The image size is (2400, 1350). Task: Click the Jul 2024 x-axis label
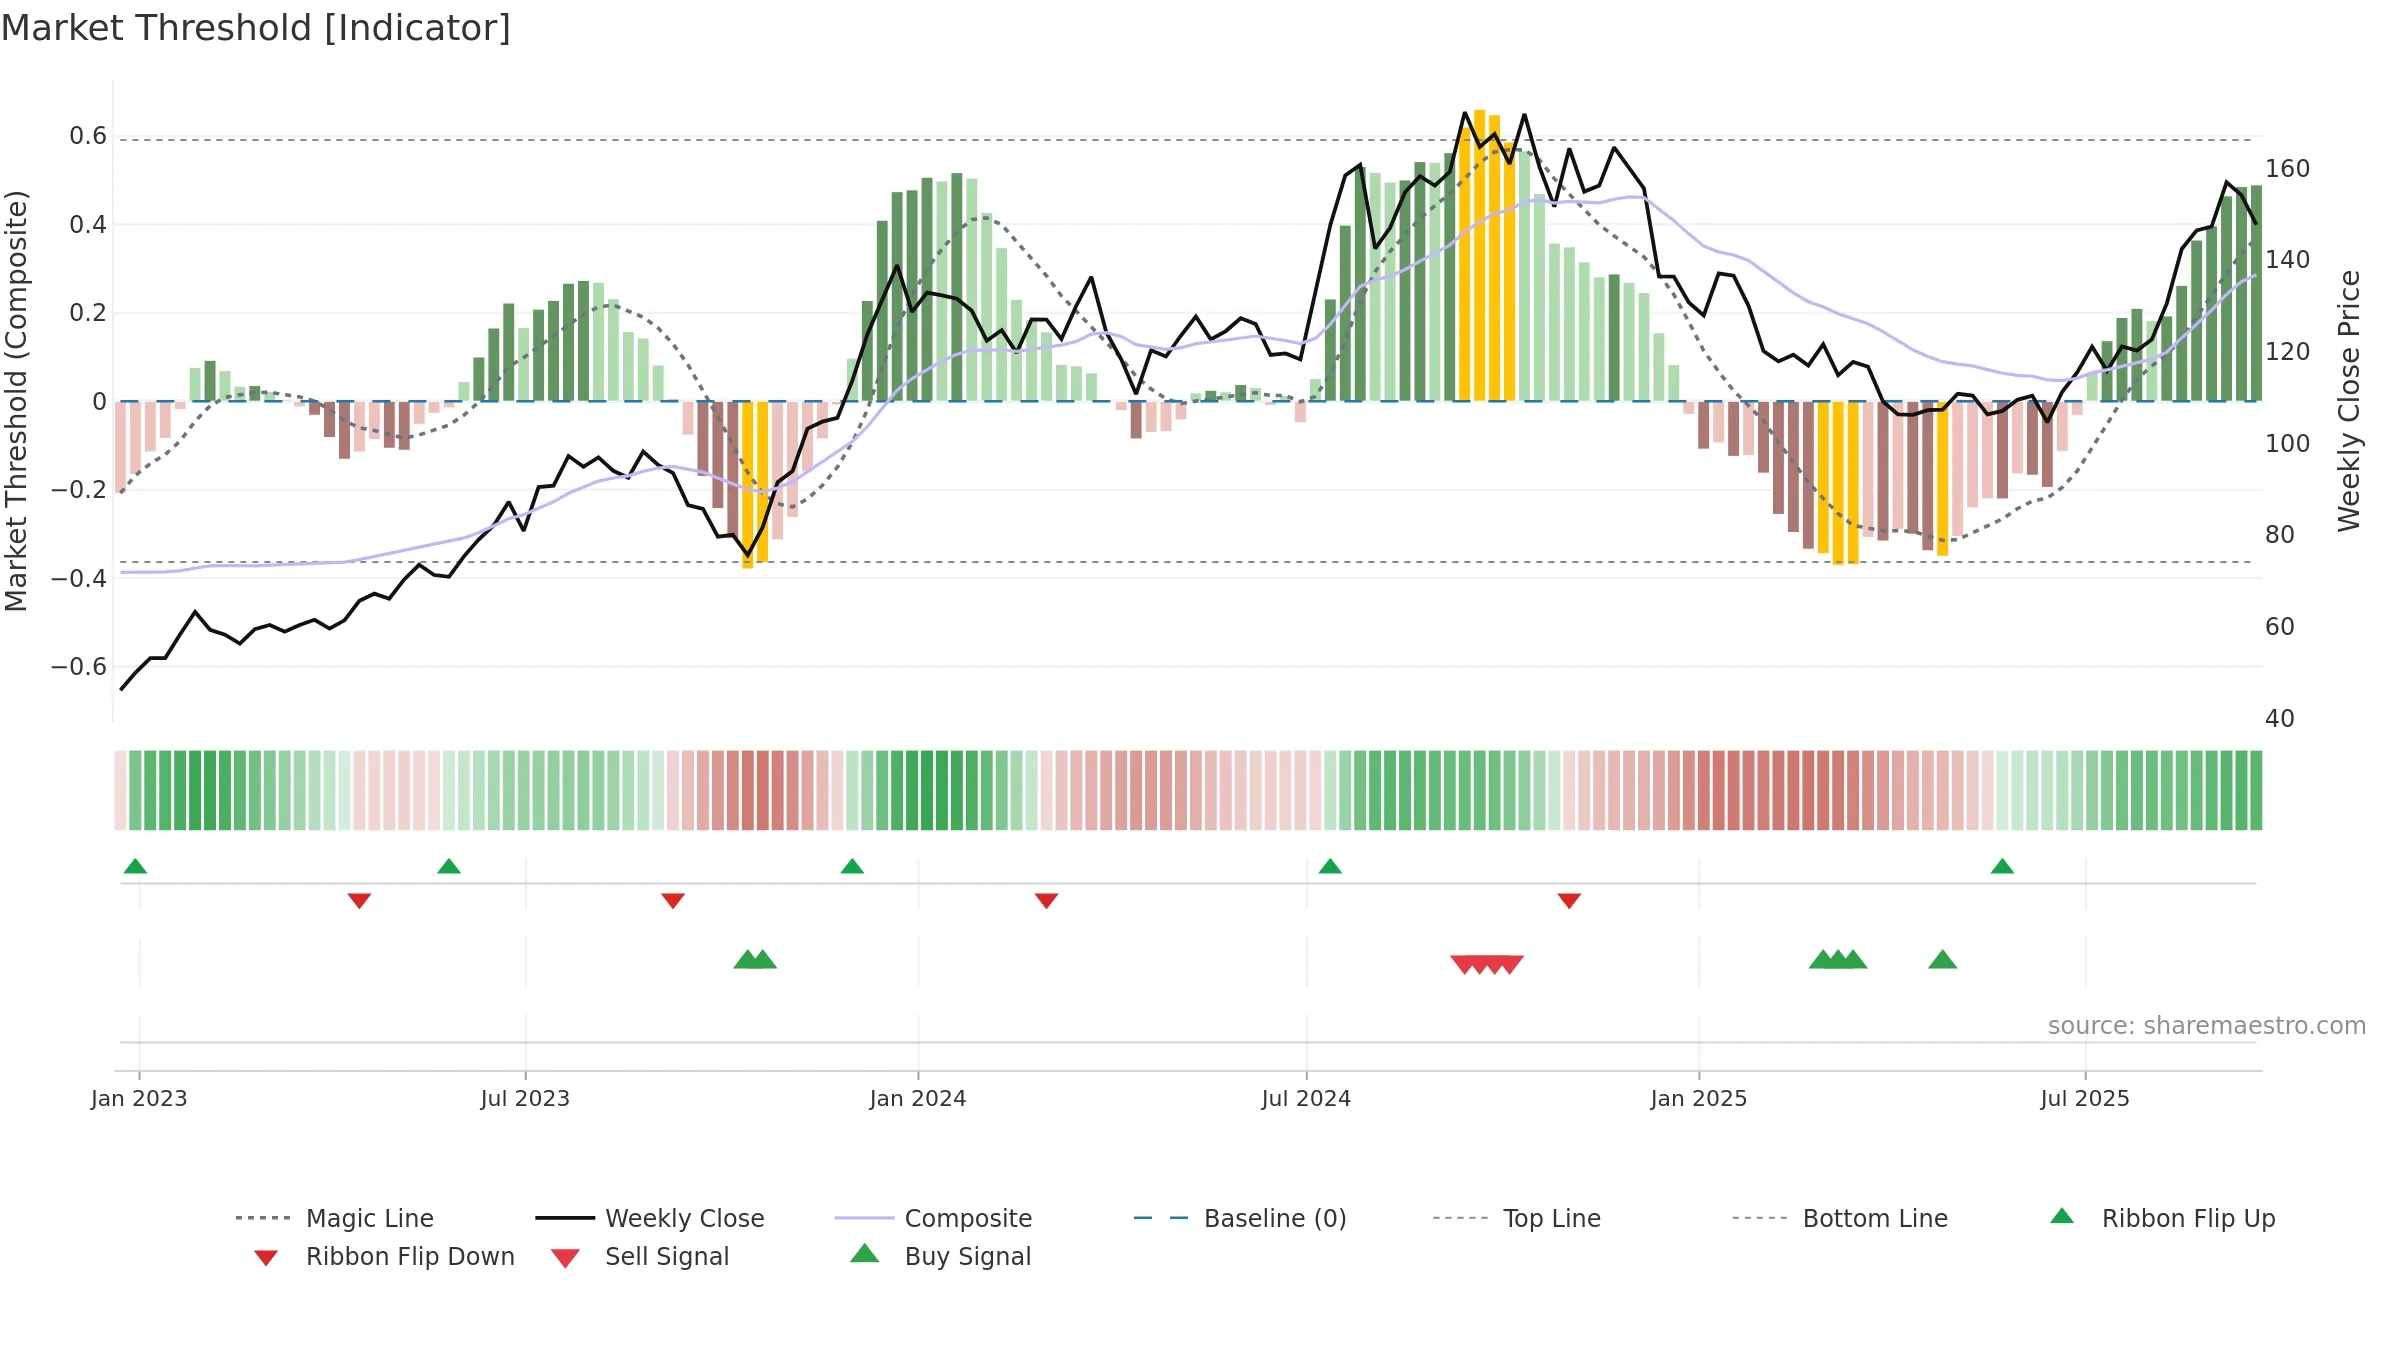click(1306, 1098)
